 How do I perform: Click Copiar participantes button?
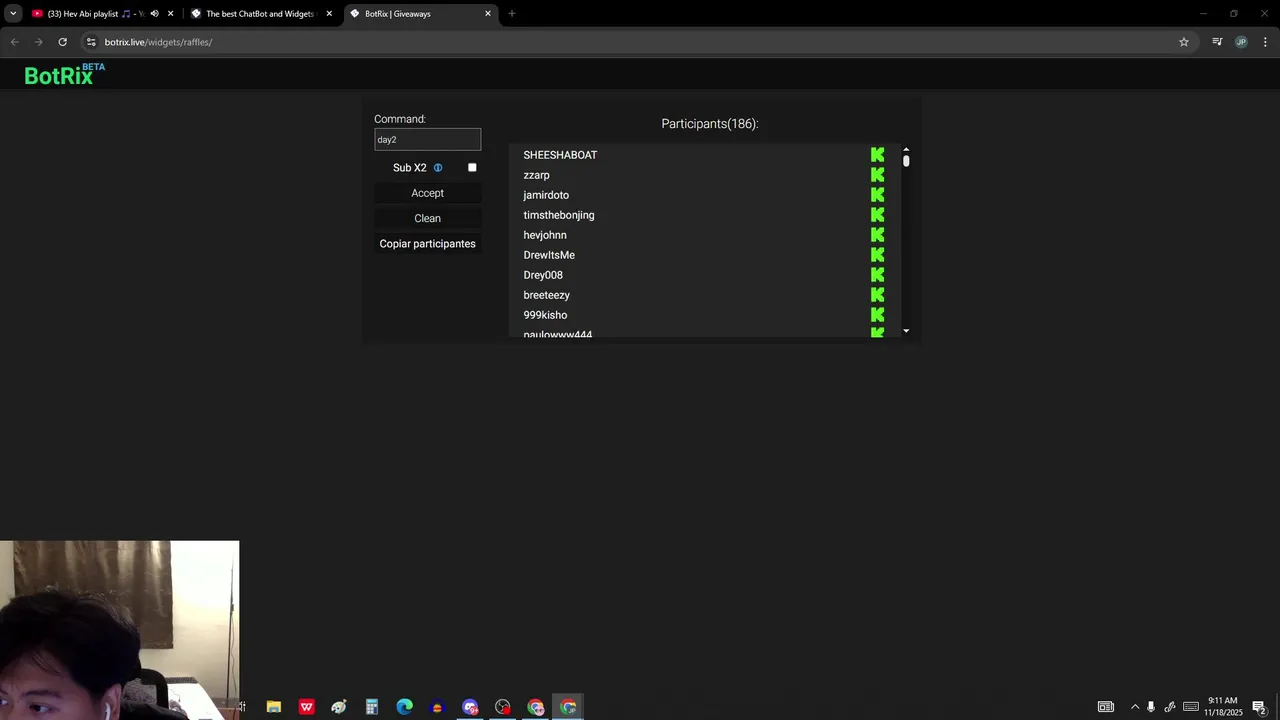pyautogui.click(x=427, y=244)
